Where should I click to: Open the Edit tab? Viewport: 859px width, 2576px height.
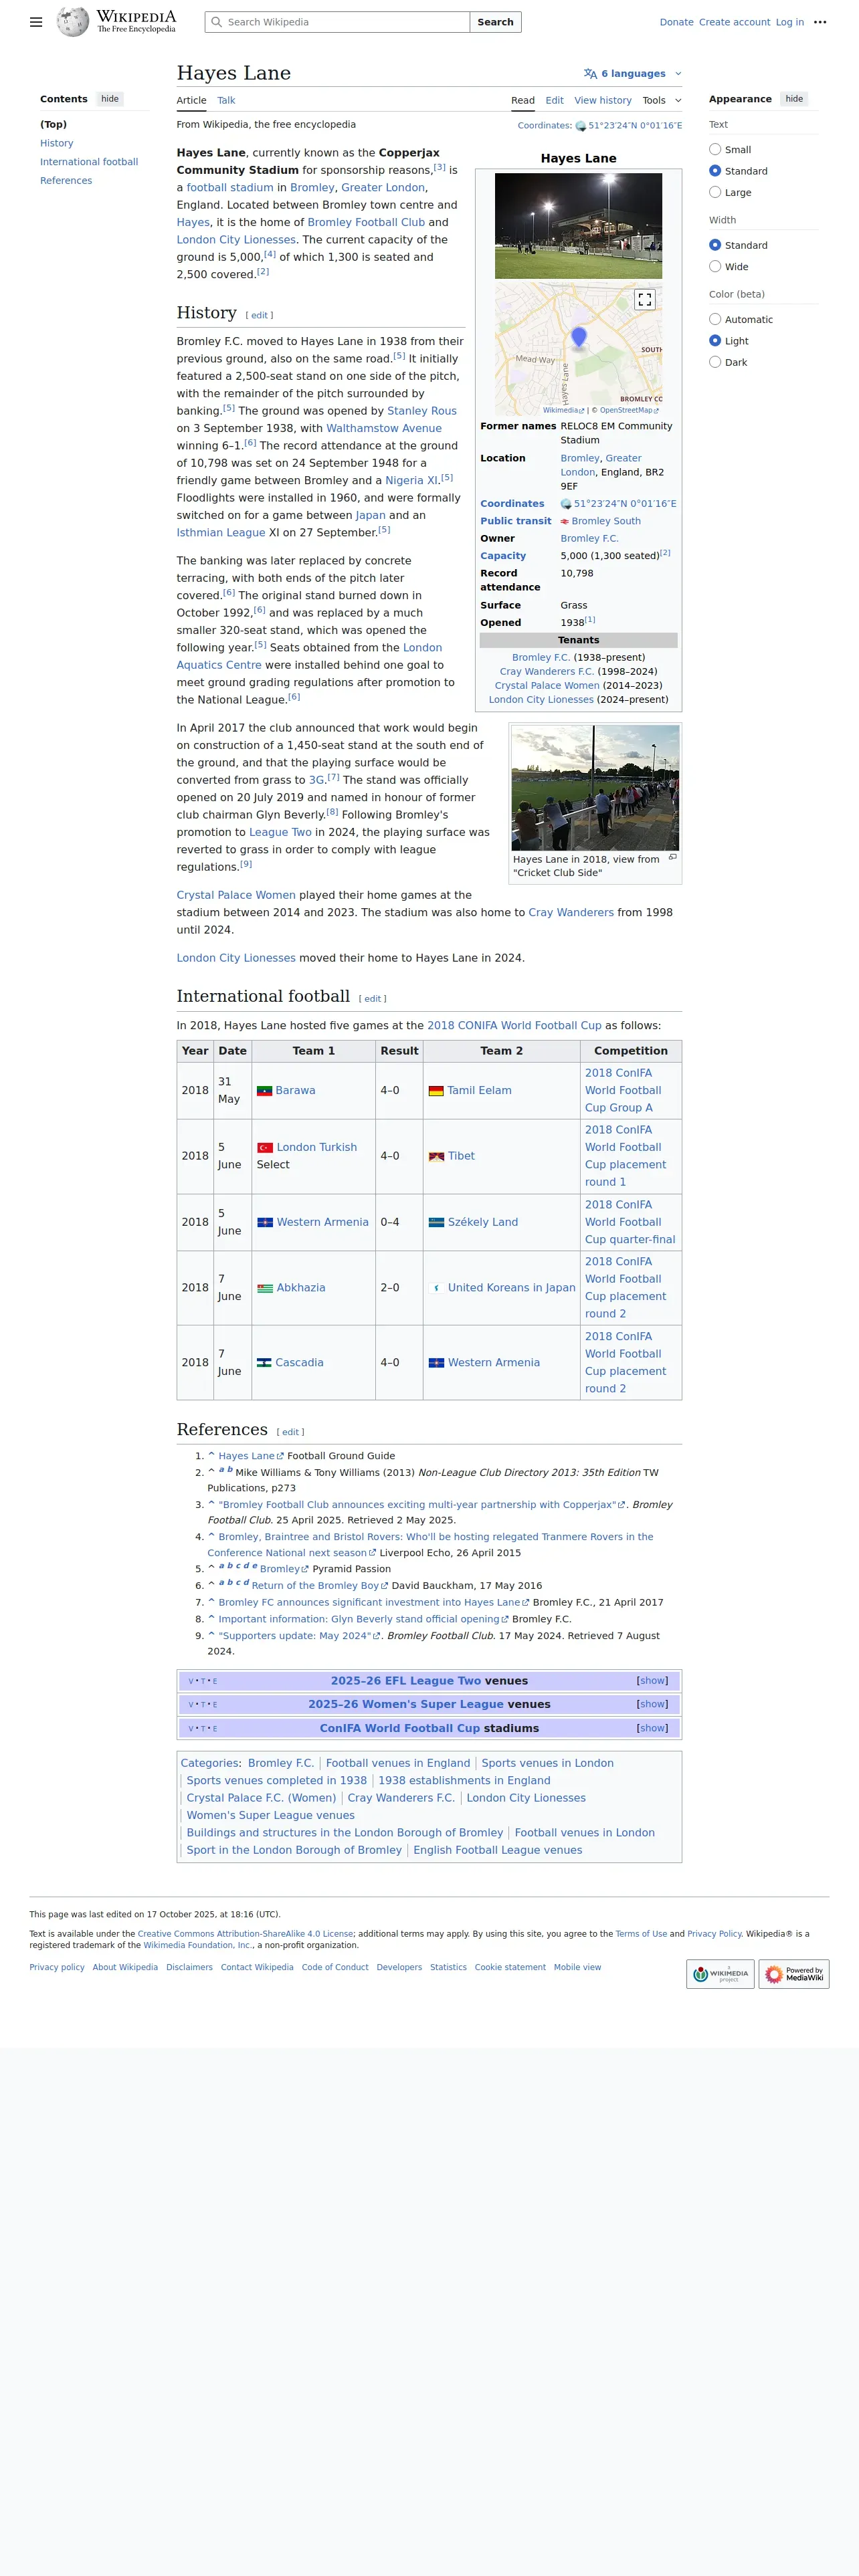(554, 100)
